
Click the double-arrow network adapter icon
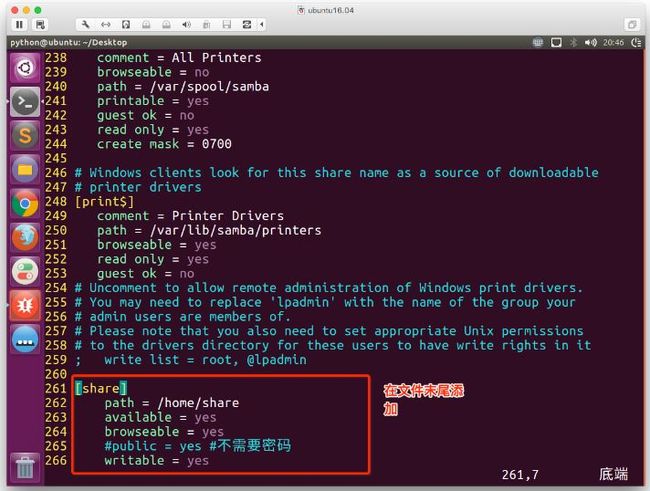click(x=106, y=24)
